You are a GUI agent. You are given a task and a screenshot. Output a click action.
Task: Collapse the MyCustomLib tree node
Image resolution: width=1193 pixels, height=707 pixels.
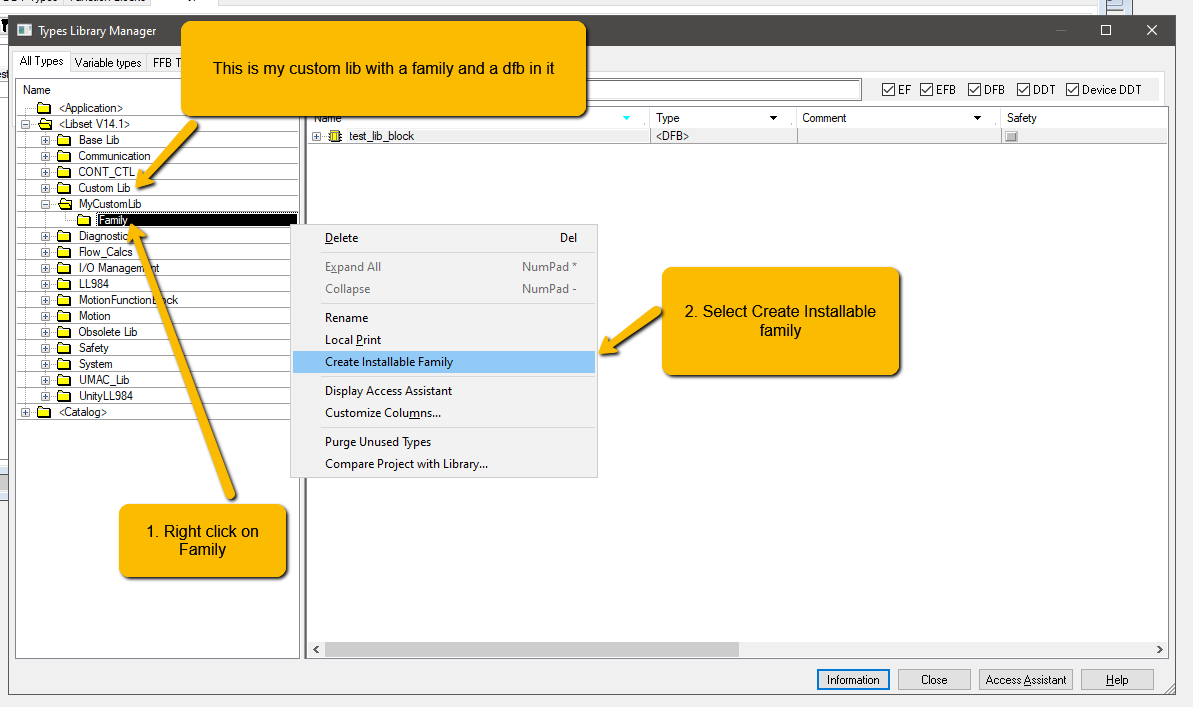click(46, 204)
